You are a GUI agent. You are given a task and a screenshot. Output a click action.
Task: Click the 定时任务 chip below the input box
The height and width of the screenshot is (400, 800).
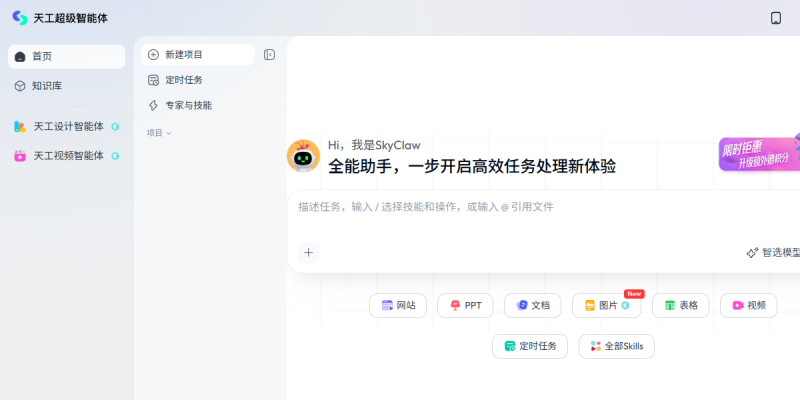tap(530, 346)
